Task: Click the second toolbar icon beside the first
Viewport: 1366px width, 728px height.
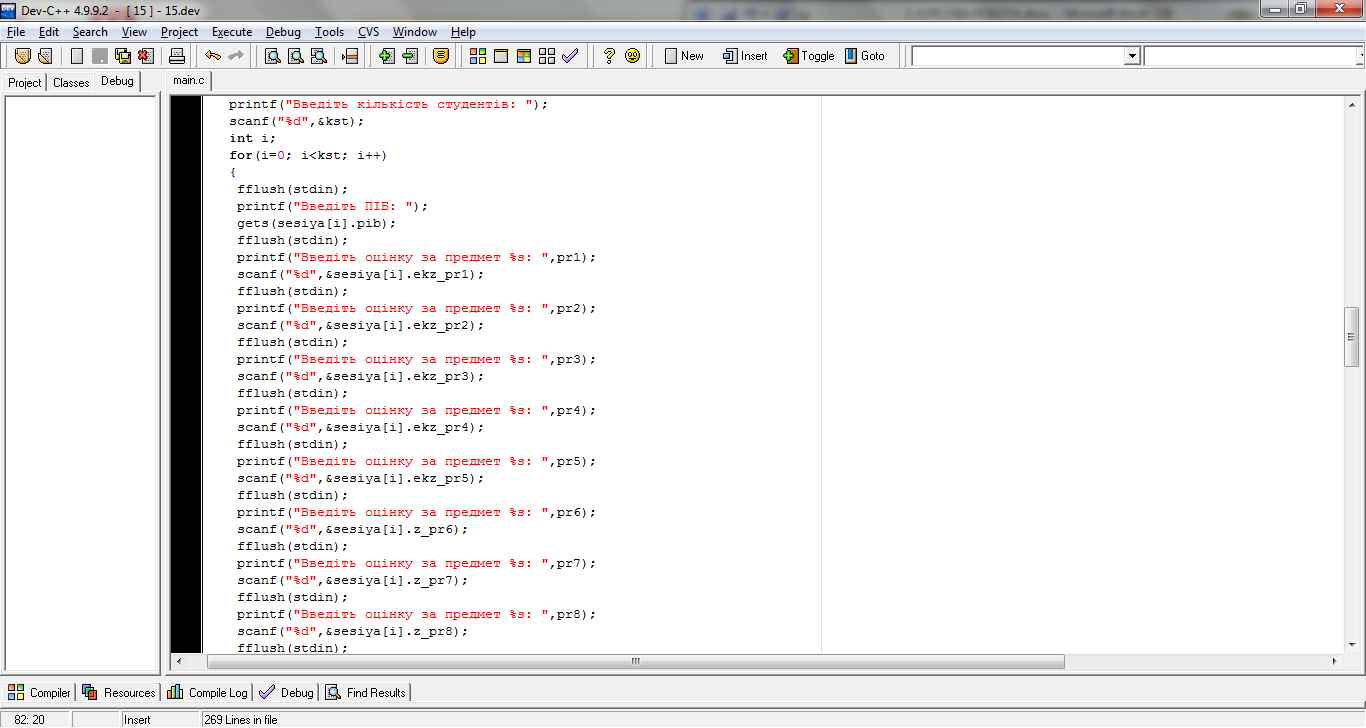Action: pyautogui.click(x=44, y=56)
